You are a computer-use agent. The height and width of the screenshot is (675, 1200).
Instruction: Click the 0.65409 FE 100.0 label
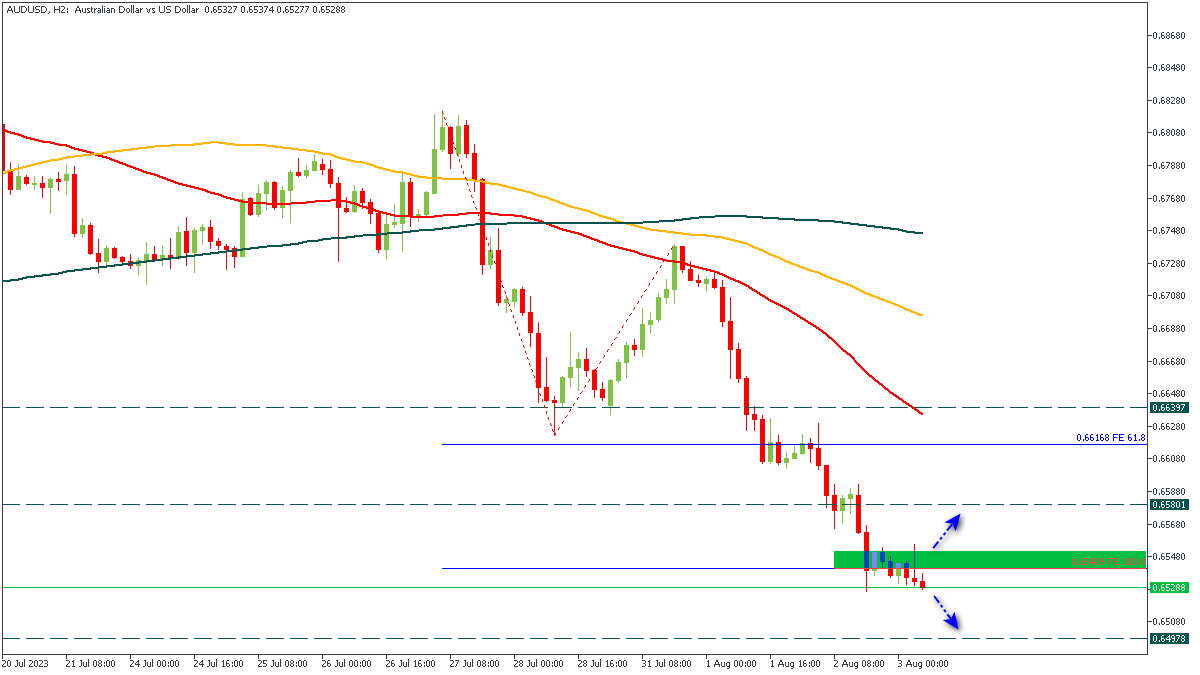[1108, 562]
